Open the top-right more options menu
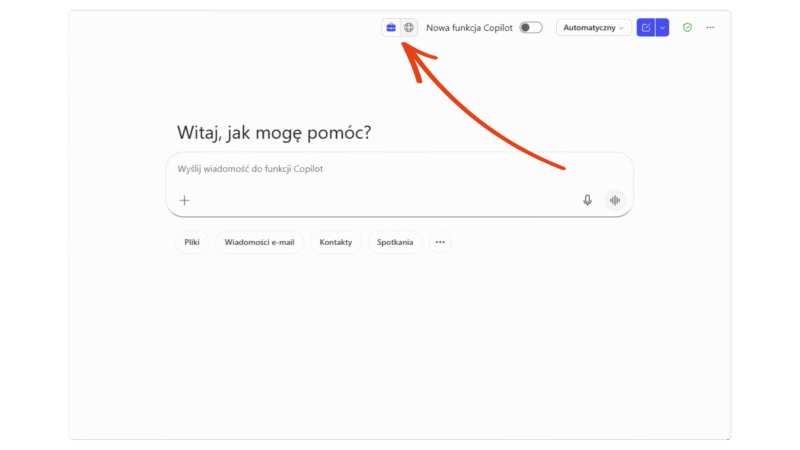The image size is (800, 450). pos(710,28)
